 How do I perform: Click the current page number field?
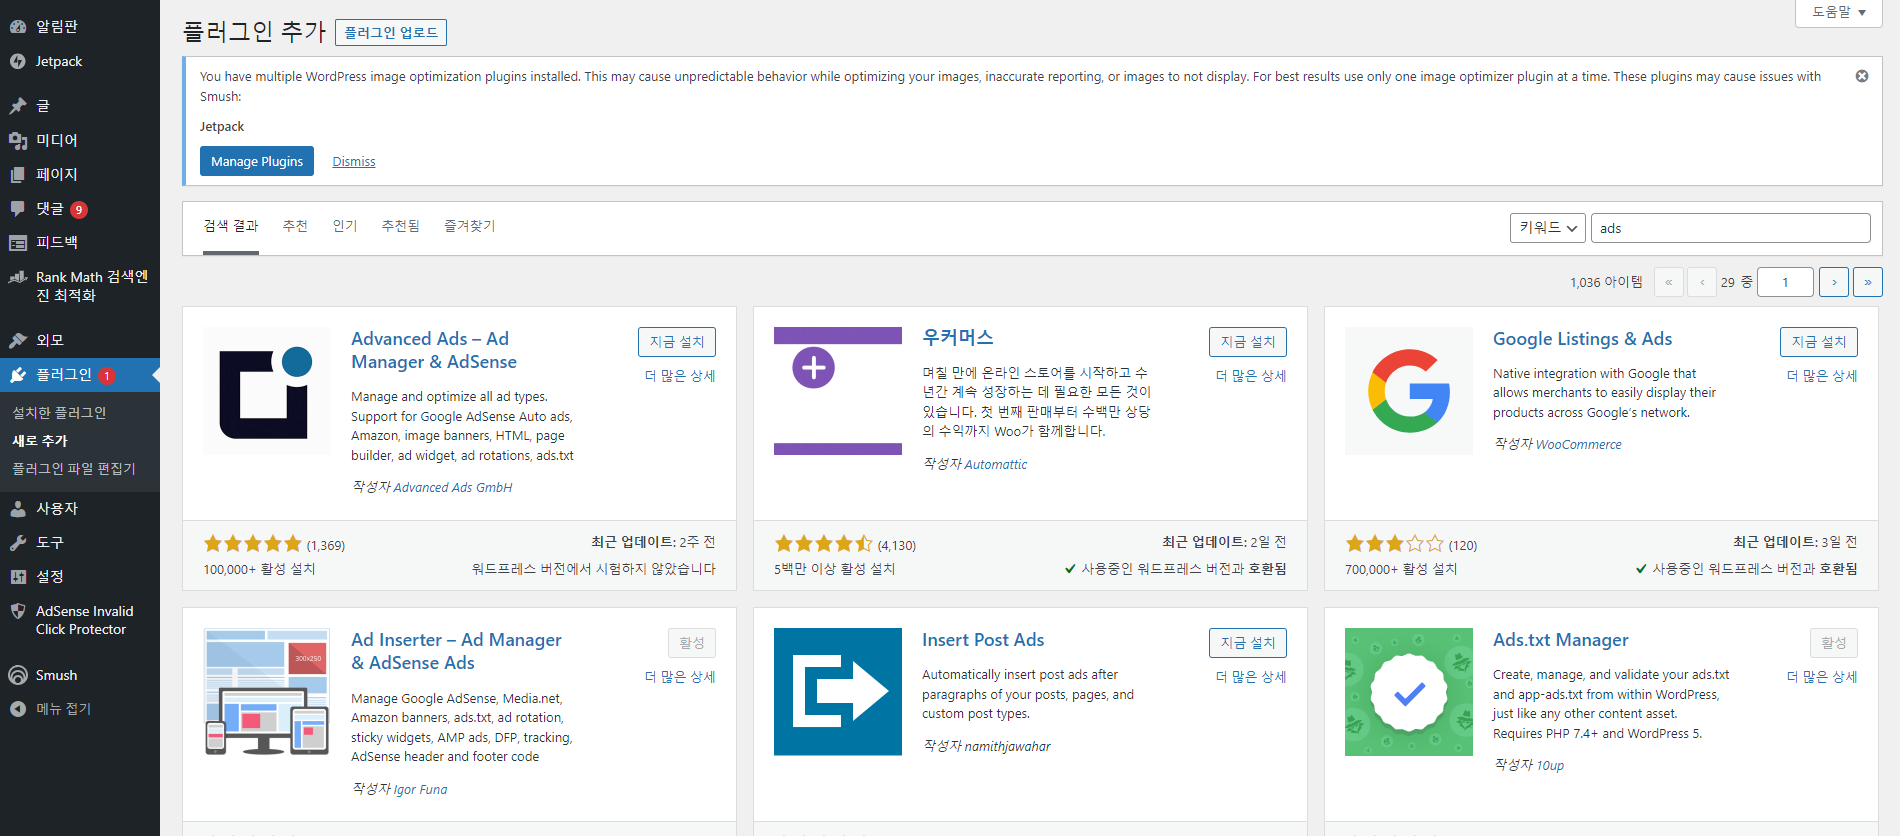click(1785, 282)
